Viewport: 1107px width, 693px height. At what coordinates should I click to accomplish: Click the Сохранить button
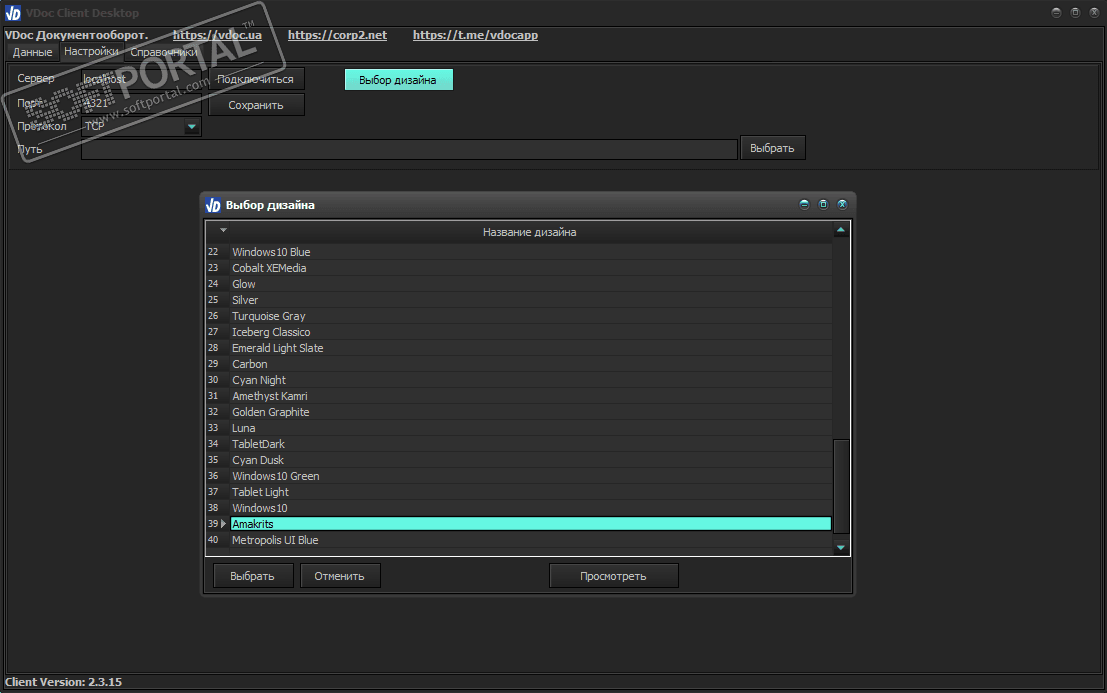coord(256,105)
